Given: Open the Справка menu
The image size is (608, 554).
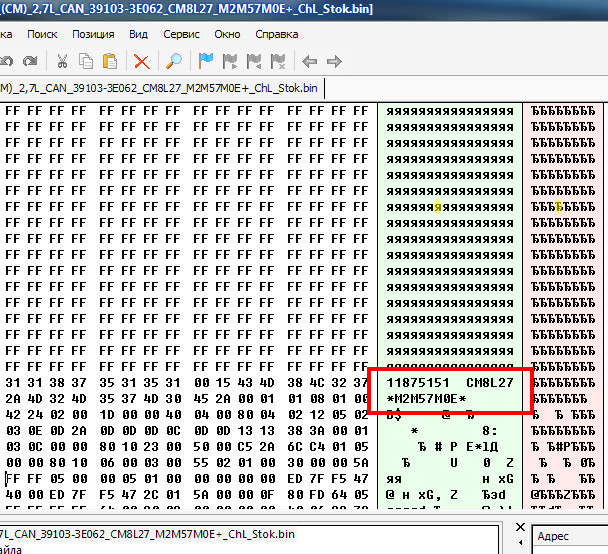Looking at the screenshot, I should tap(276, 34).
